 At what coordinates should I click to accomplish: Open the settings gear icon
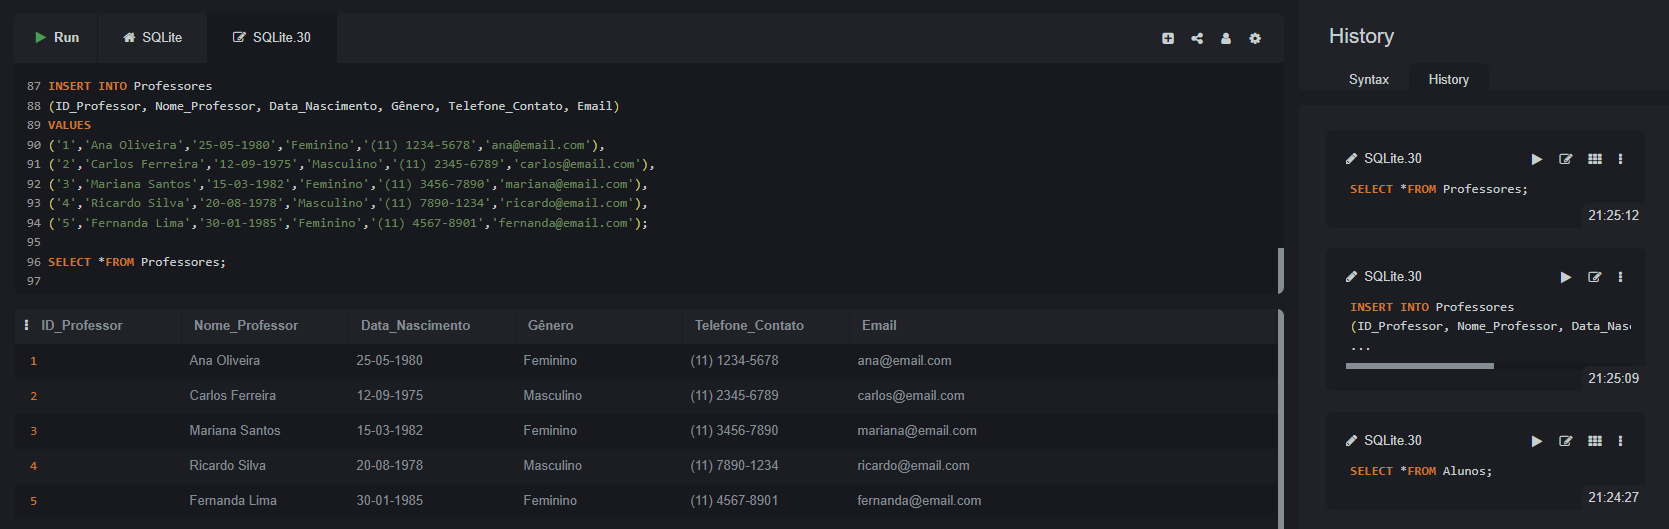(x=1255, y=38)
